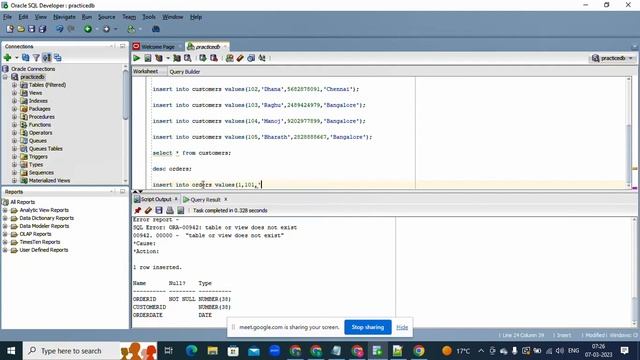Viewport: 640px width, 360px height.
Task: Switch to the Welcome Page tab
Action: [157, 47]
